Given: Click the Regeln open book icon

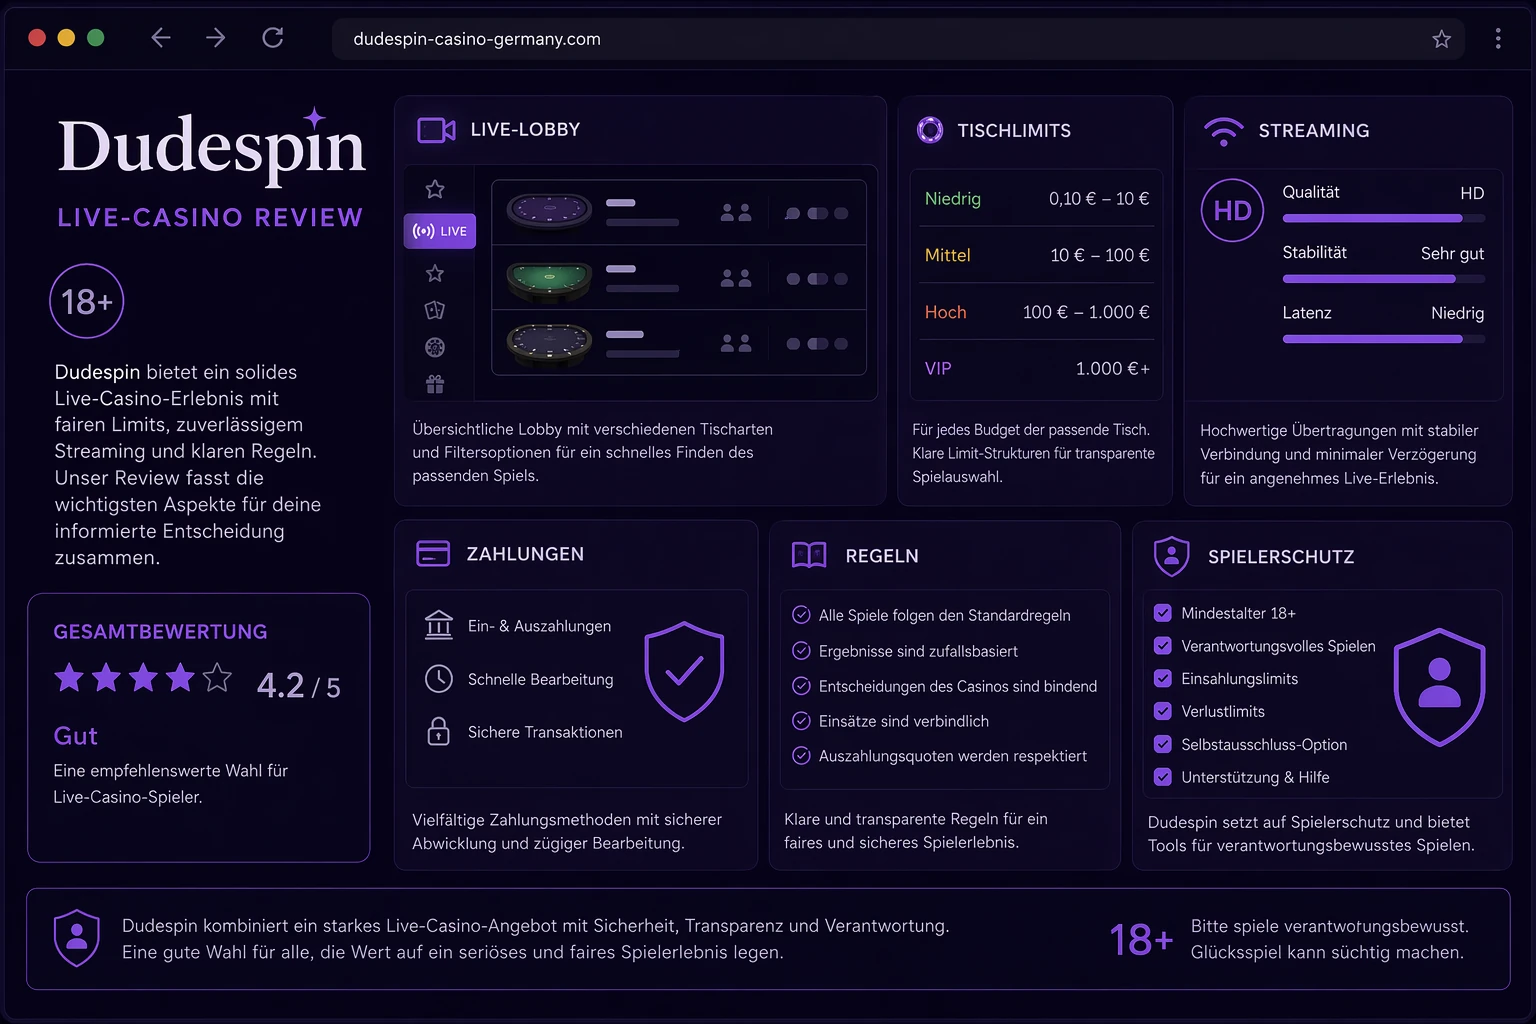Looking at the screenshot, I should click(809, 555).
